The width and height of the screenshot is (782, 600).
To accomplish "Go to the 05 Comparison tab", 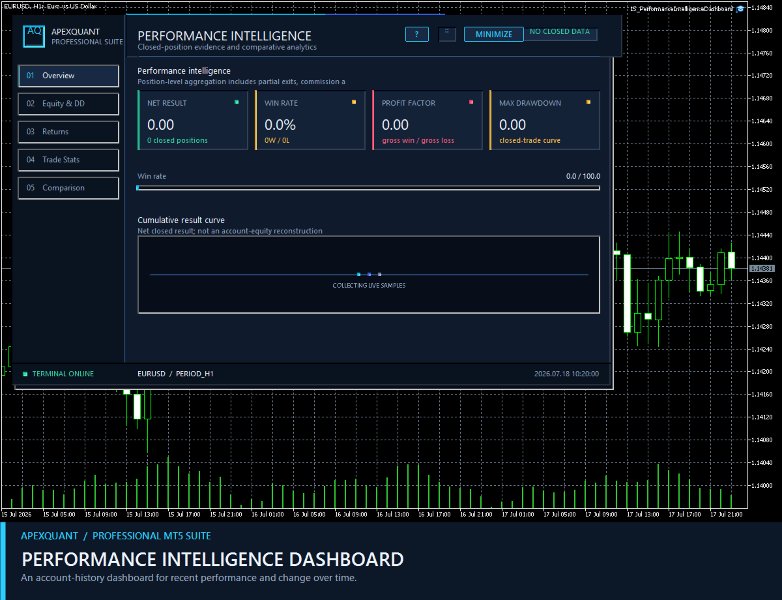I will click(x=68, y=188).
